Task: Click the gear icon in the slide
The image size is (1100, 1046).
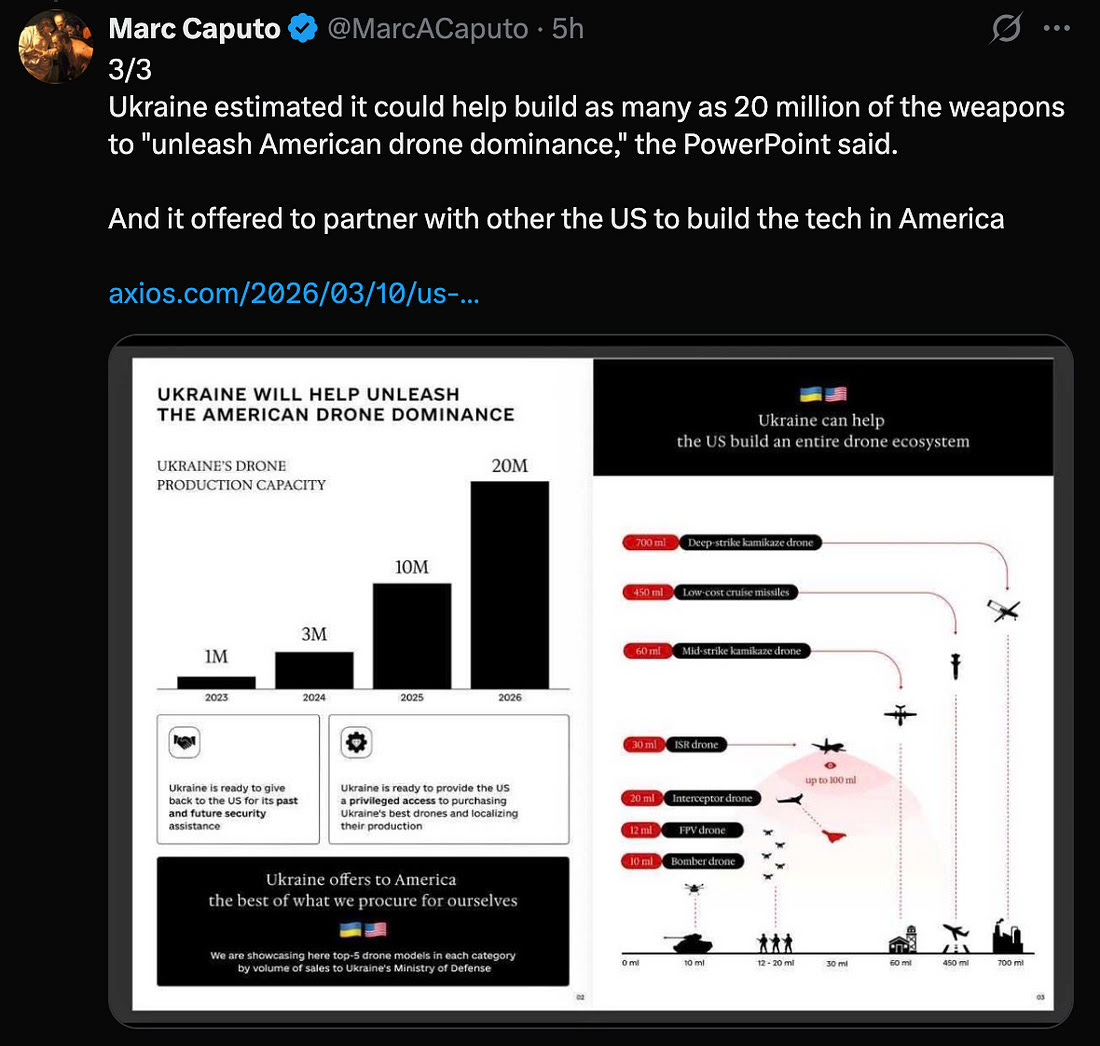Action: (356, 742)
